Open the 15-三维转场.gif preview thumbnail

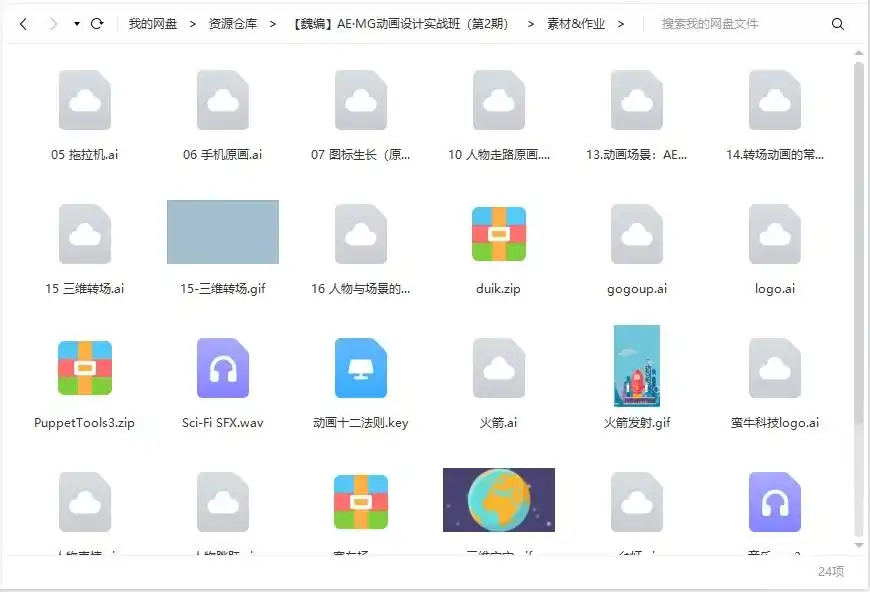pyautogui.click(x=223, y=232)
